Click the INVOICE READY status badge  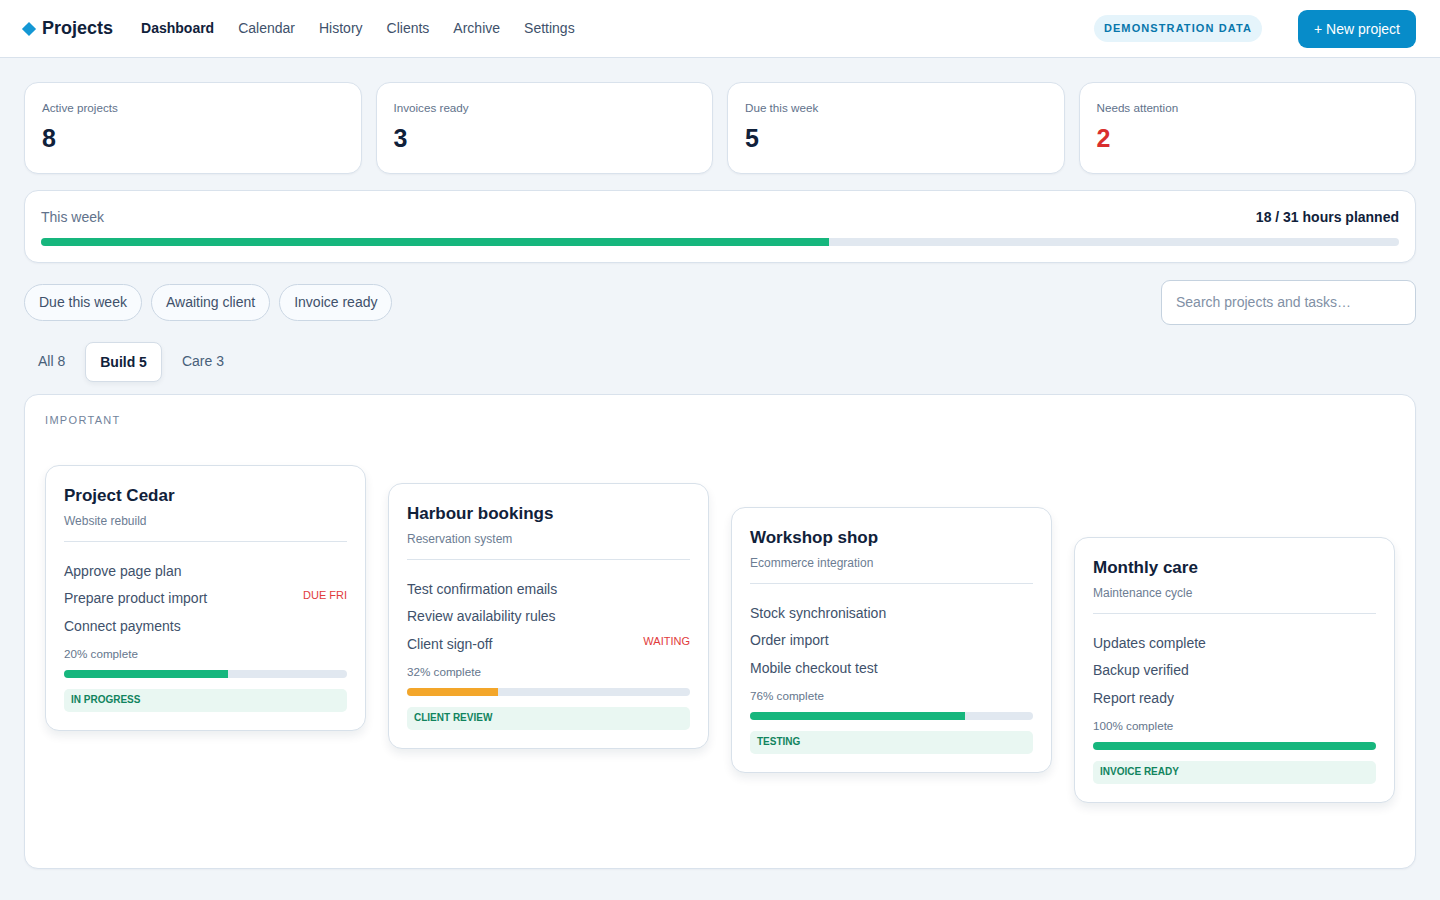point(1234,772)
